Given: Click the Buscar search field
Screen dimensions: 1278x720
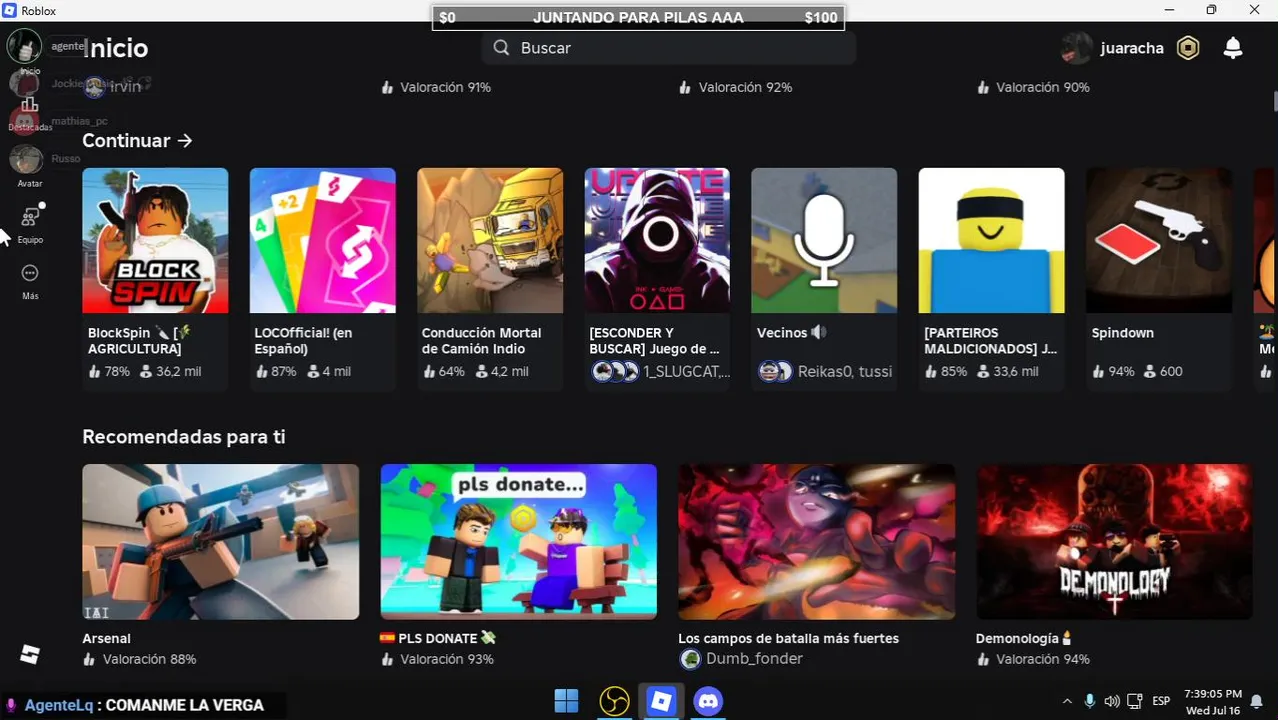Looking at the screenshot, I should (x=668, y=48).
